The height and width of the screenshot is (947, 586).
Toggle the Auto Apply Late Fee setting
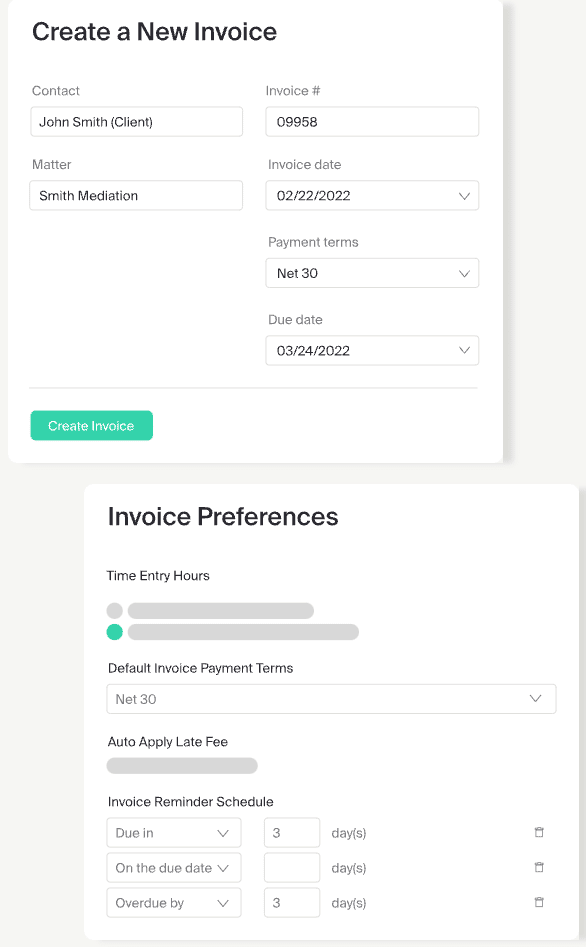tap(182, 765)
